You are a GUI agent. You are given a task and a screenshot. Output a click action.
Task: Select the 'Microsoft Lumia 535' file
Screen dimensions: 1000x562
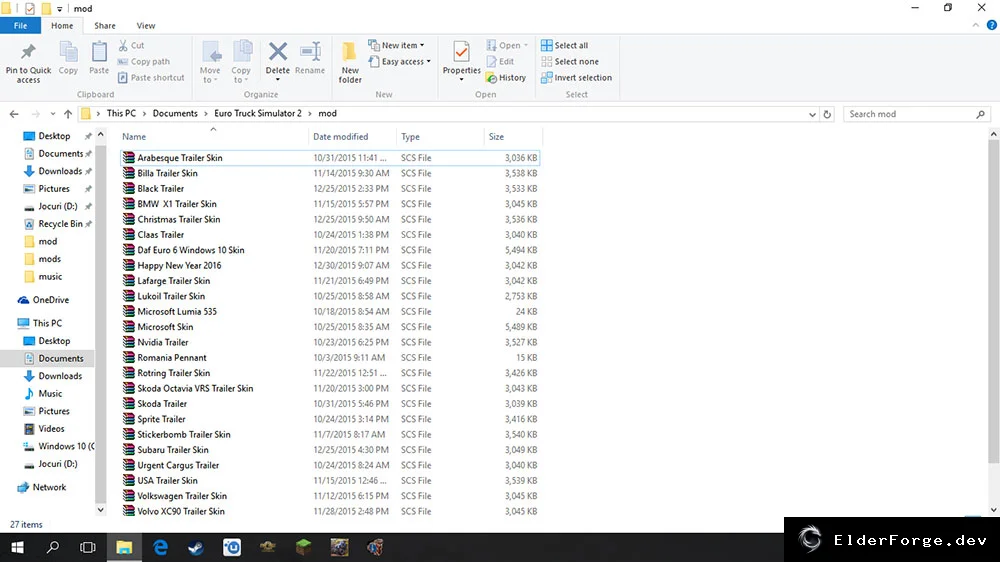coord(330,311)
